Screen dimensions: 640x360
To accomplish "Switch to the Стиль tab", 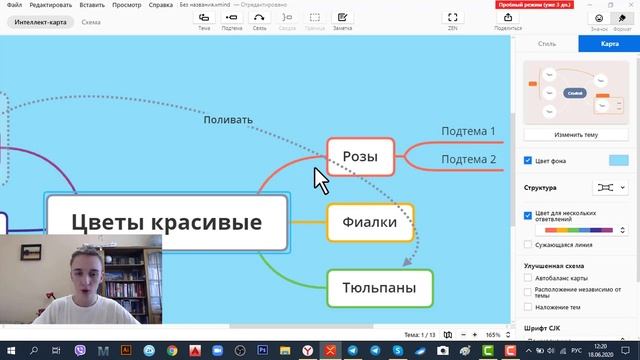I will coord(547,44).
